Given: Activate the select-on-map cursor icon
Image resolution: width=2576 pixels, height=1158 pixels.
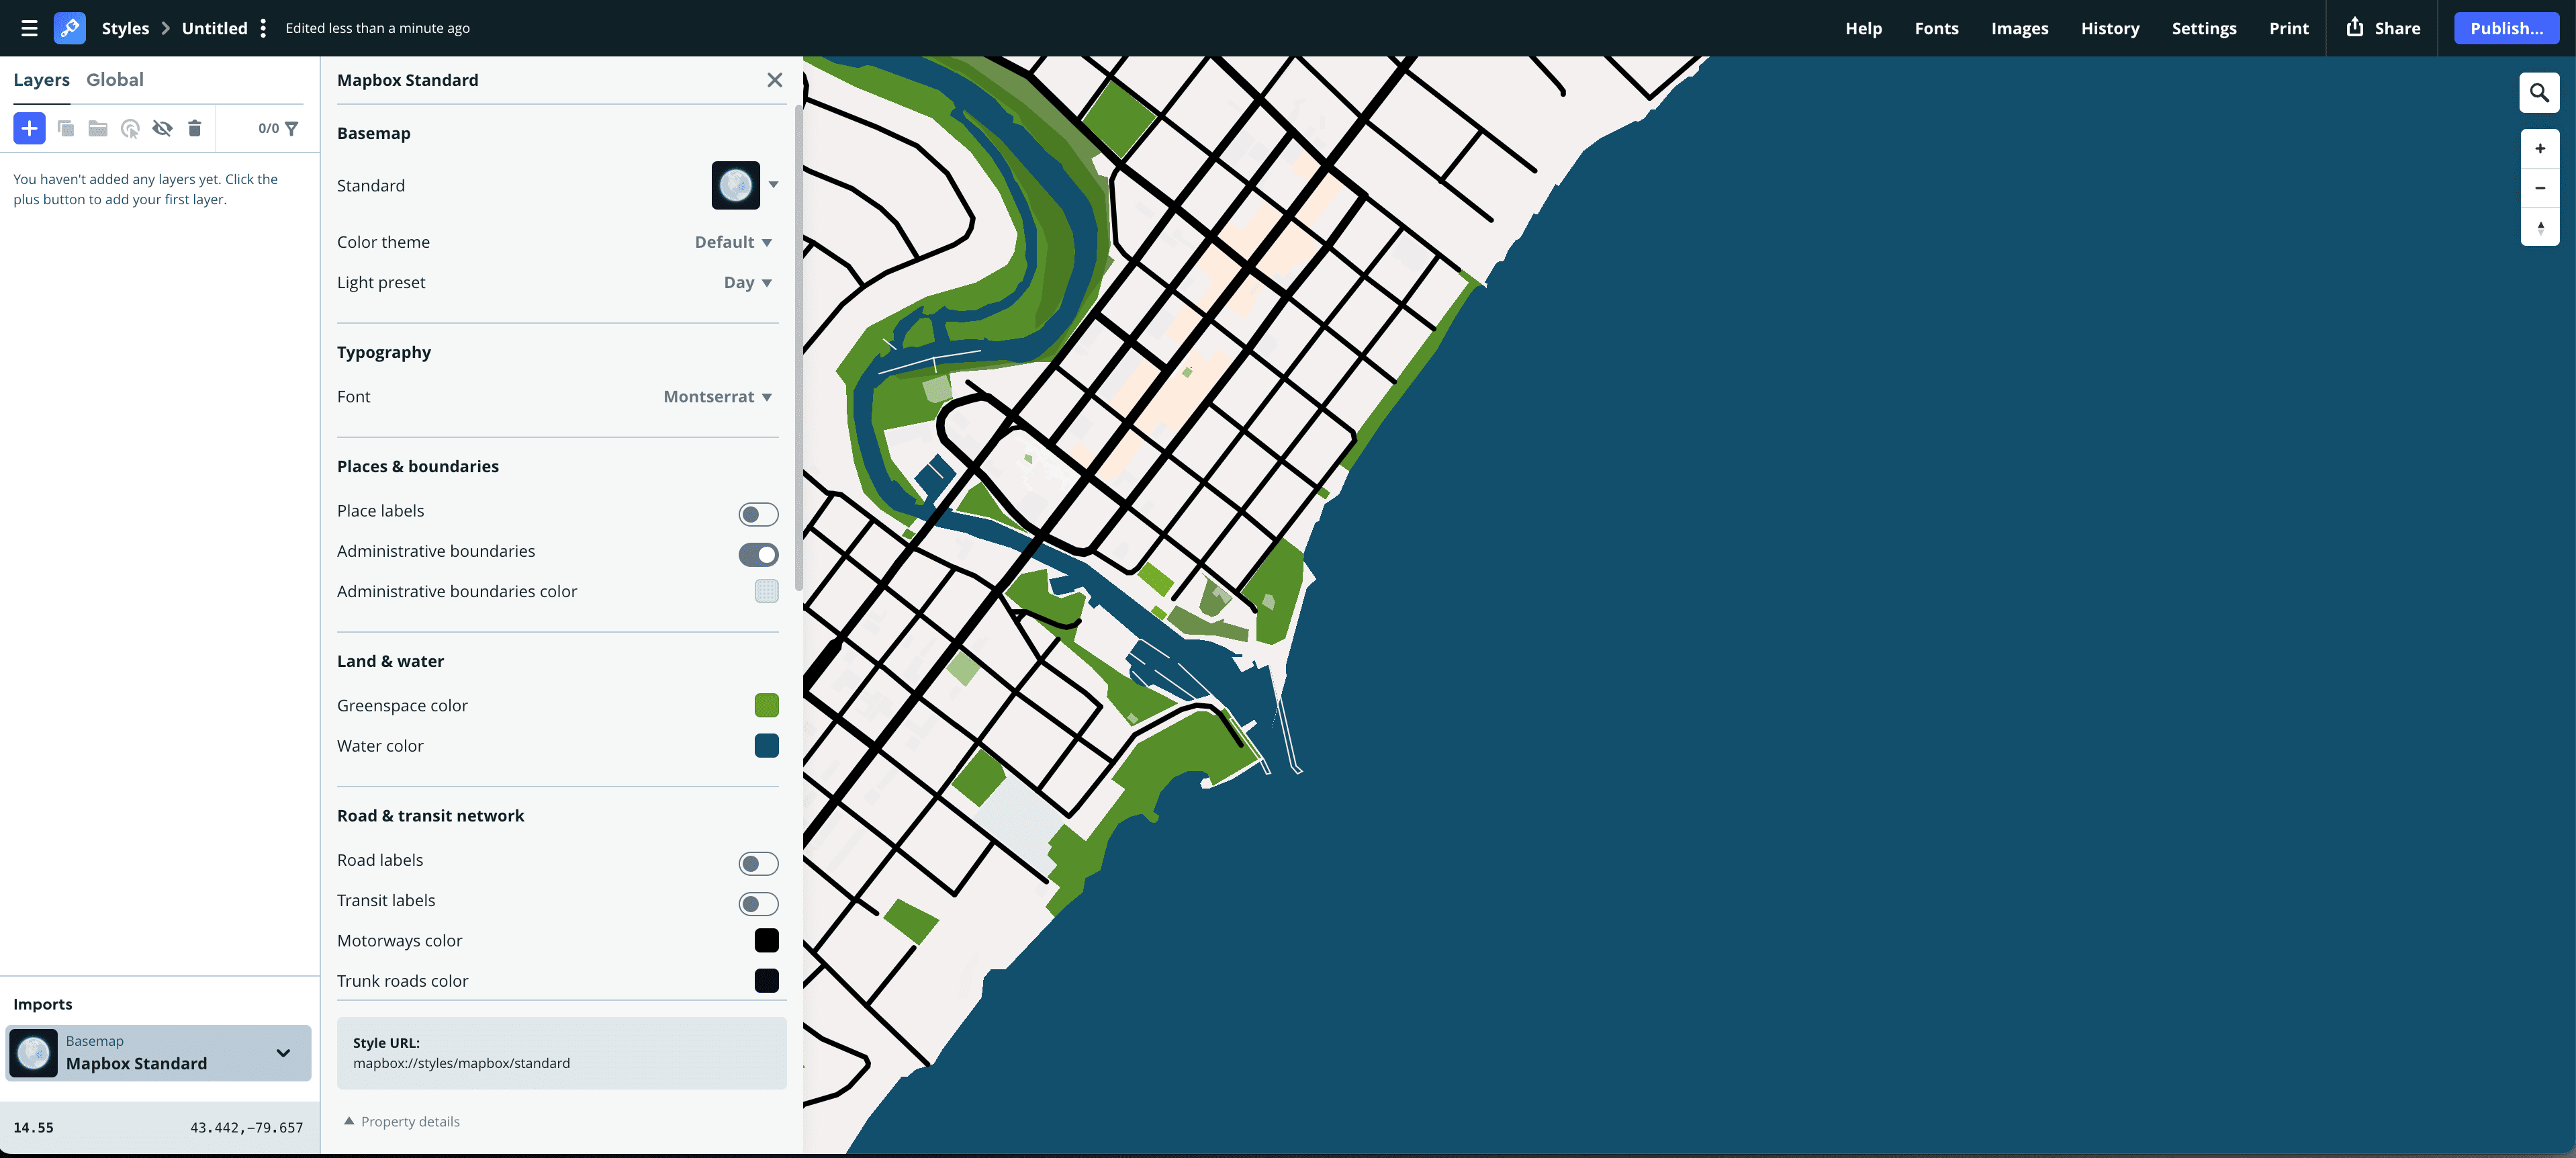Looking at the screenshot, I should [130, 128].
